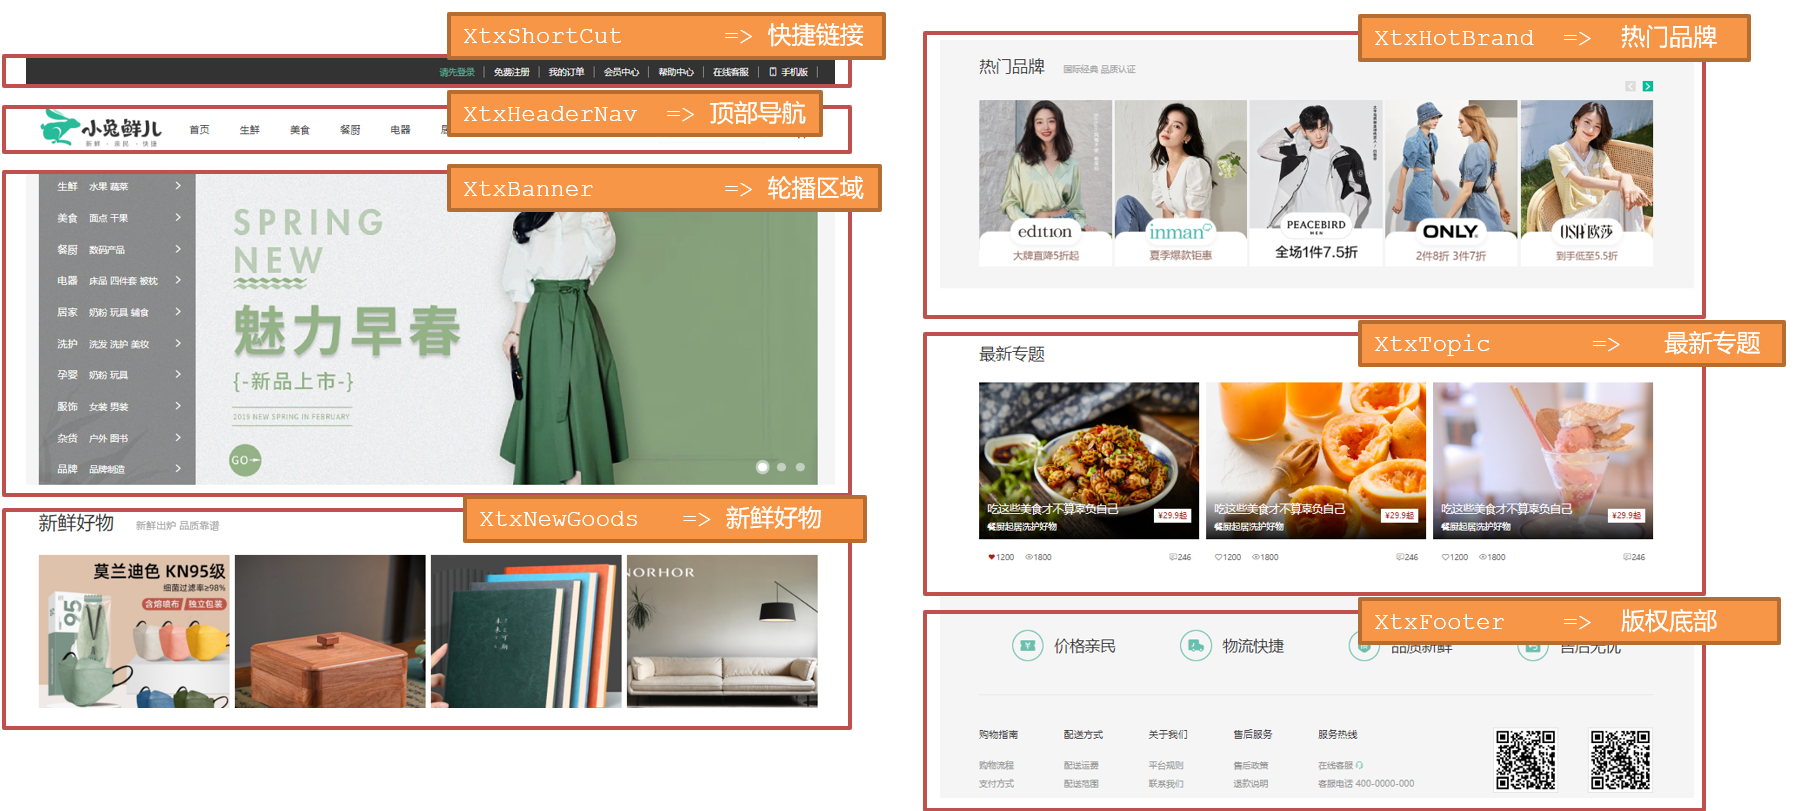Click the 价格亲民 yen ticket icon

tap(1026, 646)
